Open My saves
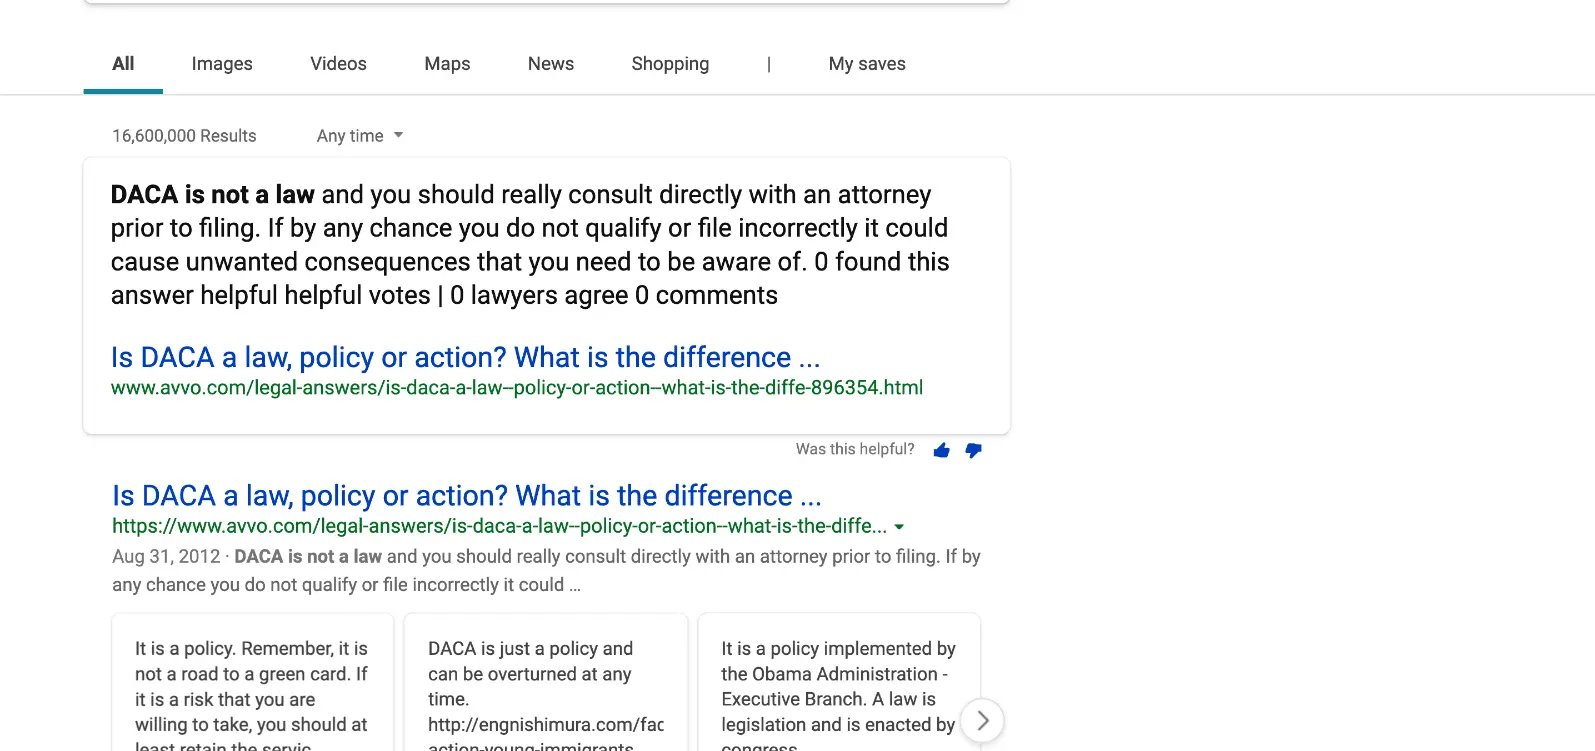Image resolution: width=1595 pixels, height=751 pixels. [x=867, y=64]
